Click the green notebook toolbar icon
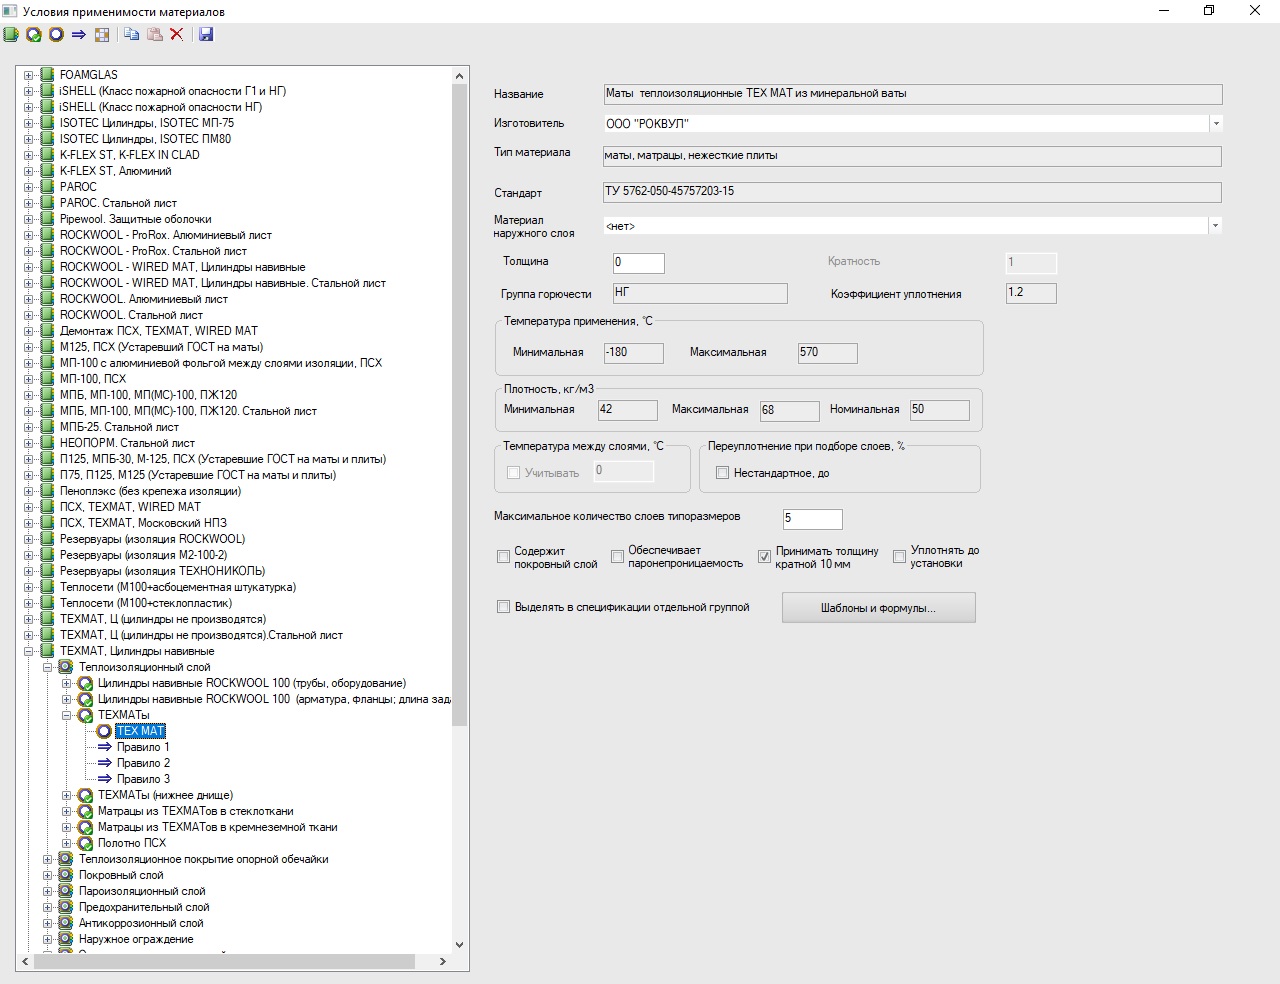The image size is (1280, 984). pyautogui.click(x=11, y=34)
